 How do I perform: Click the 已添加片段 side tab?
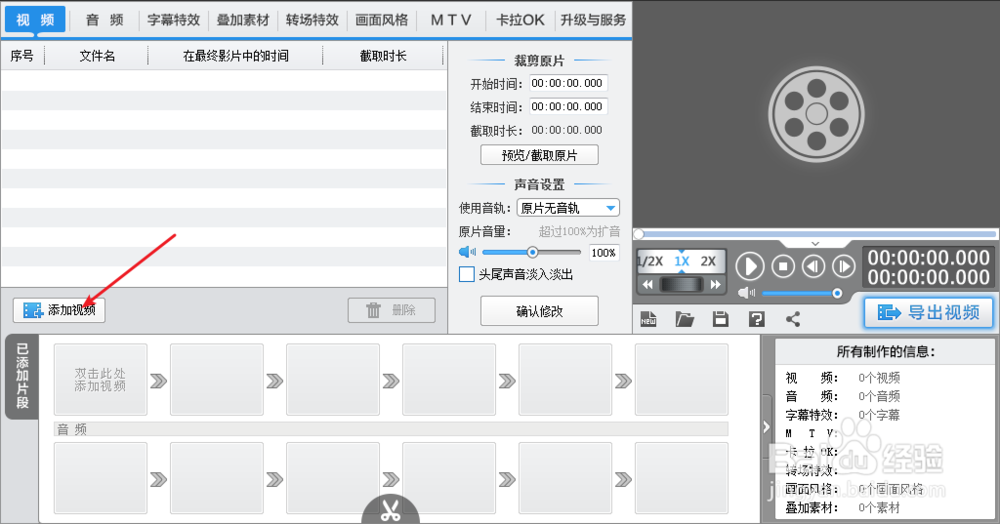click(22, 376)
